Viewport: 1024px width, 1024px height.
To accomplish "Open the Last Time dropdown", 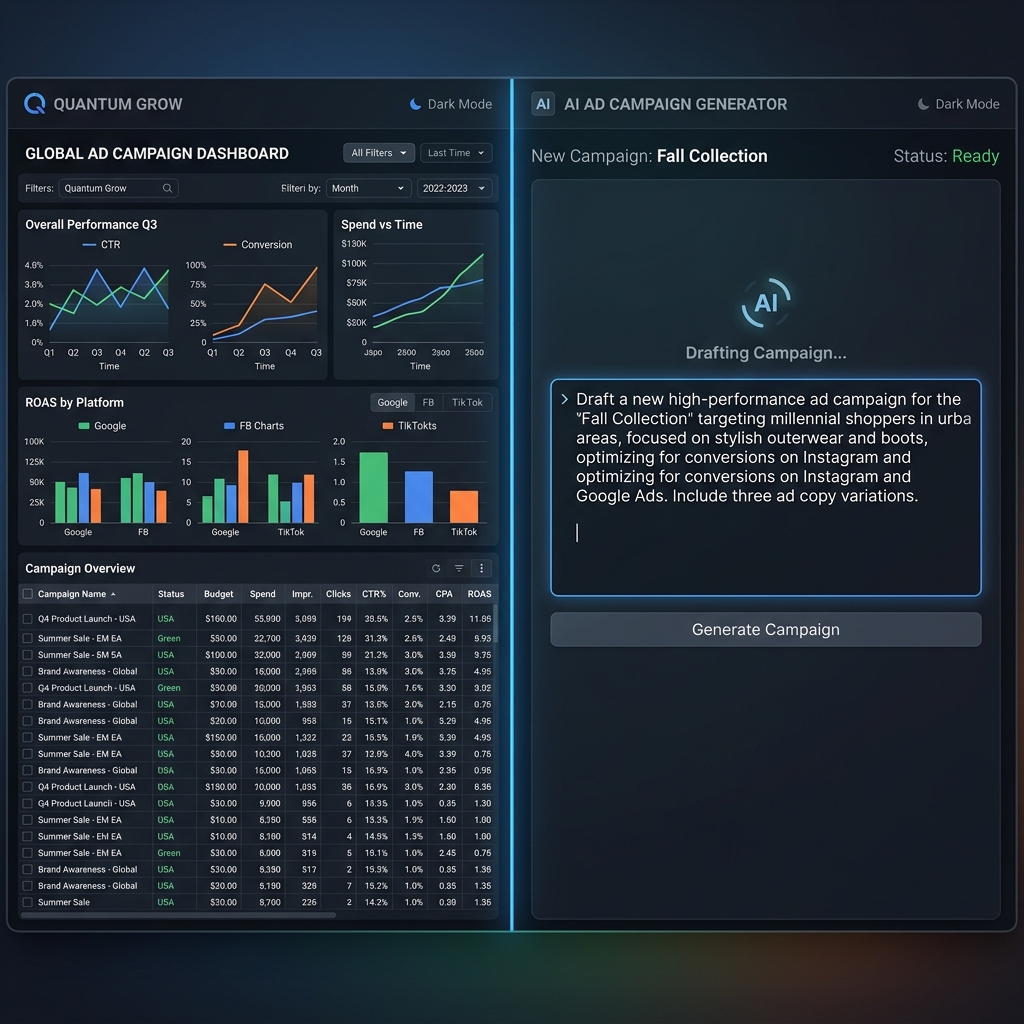I will [x=456, y=153].
